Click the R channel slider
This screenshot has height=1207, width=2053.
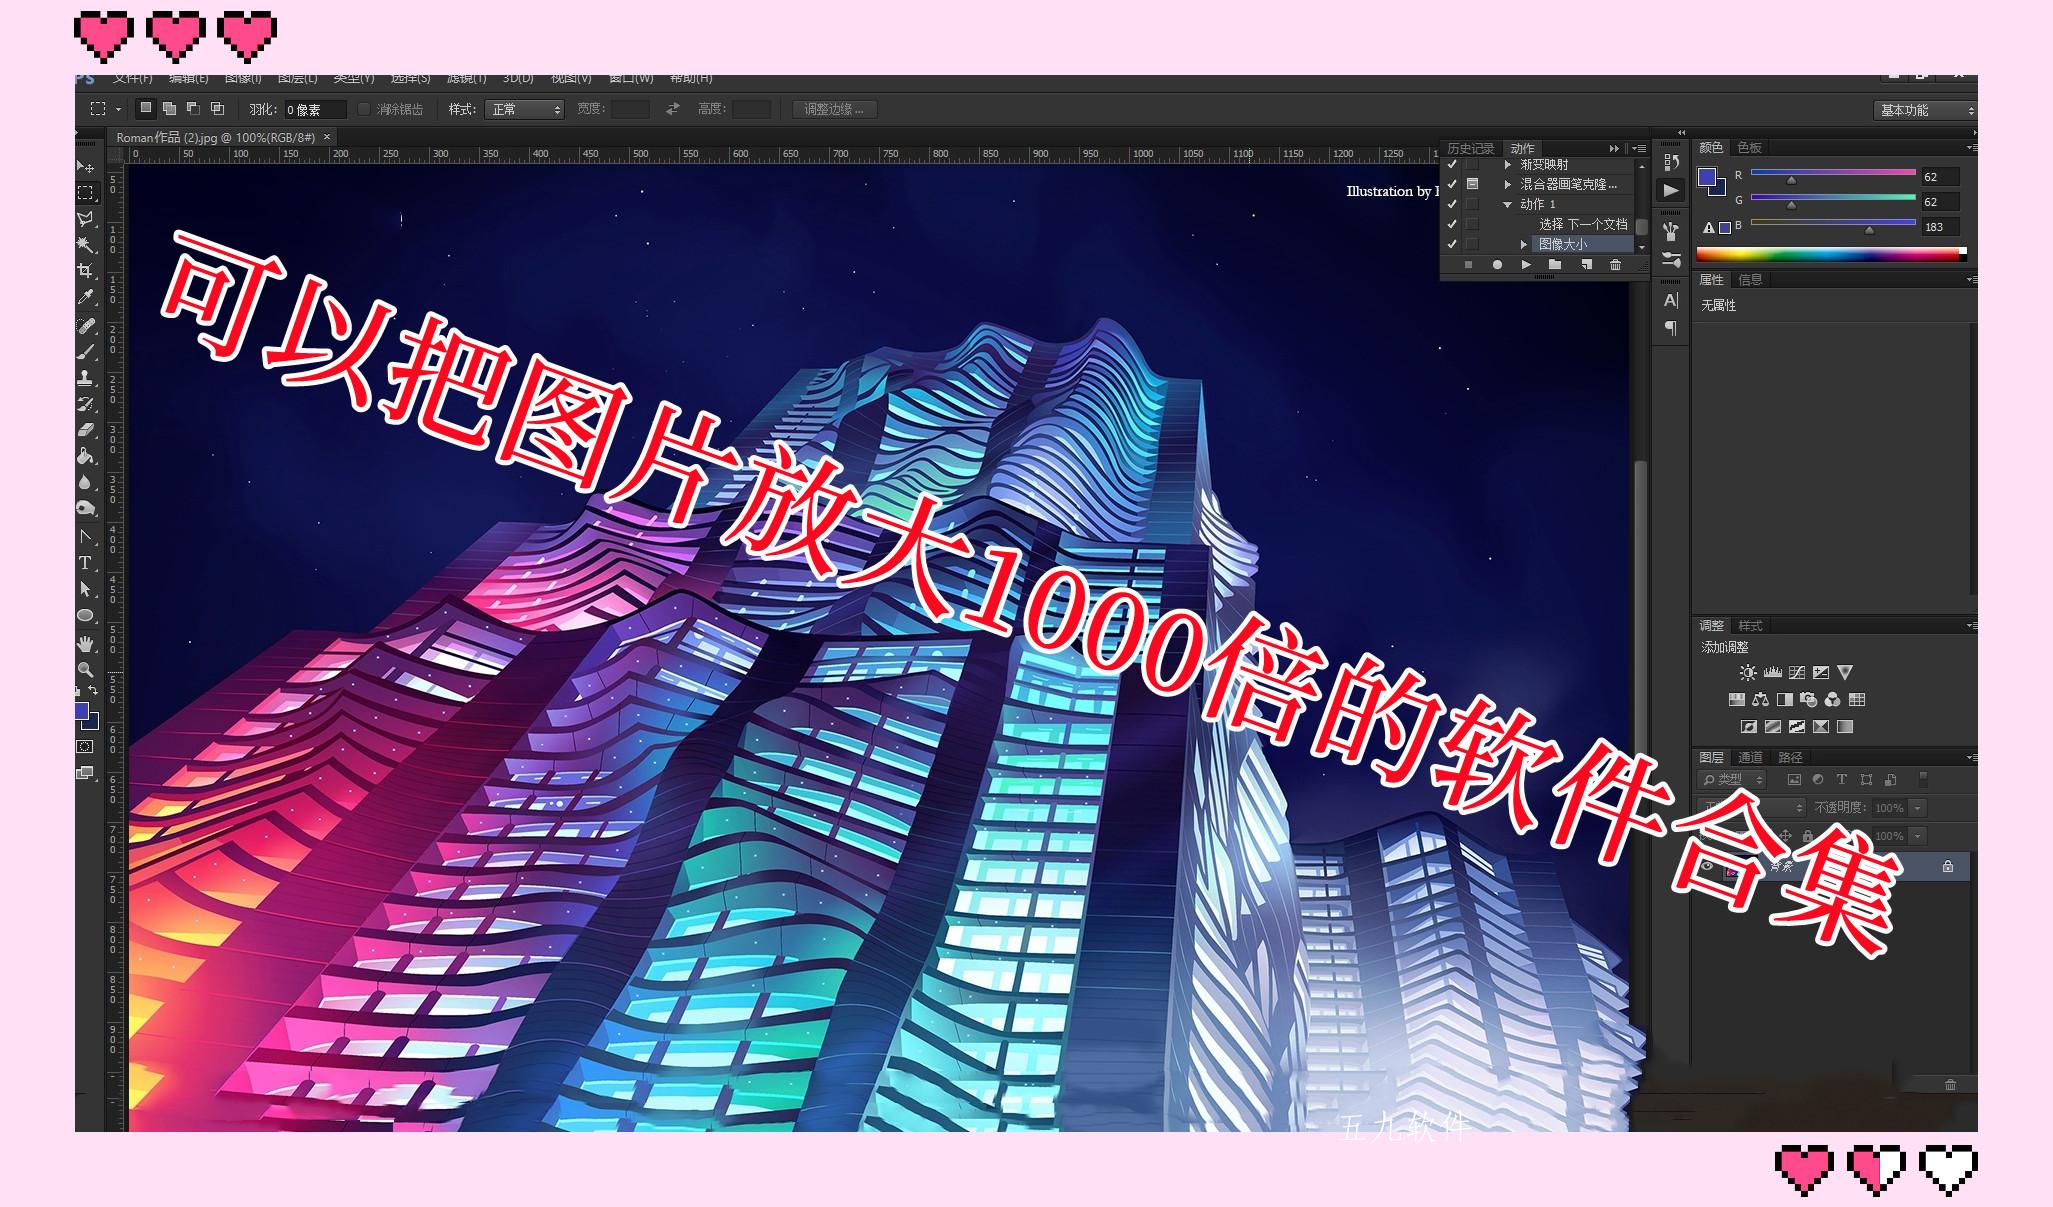pos(1832,174)
